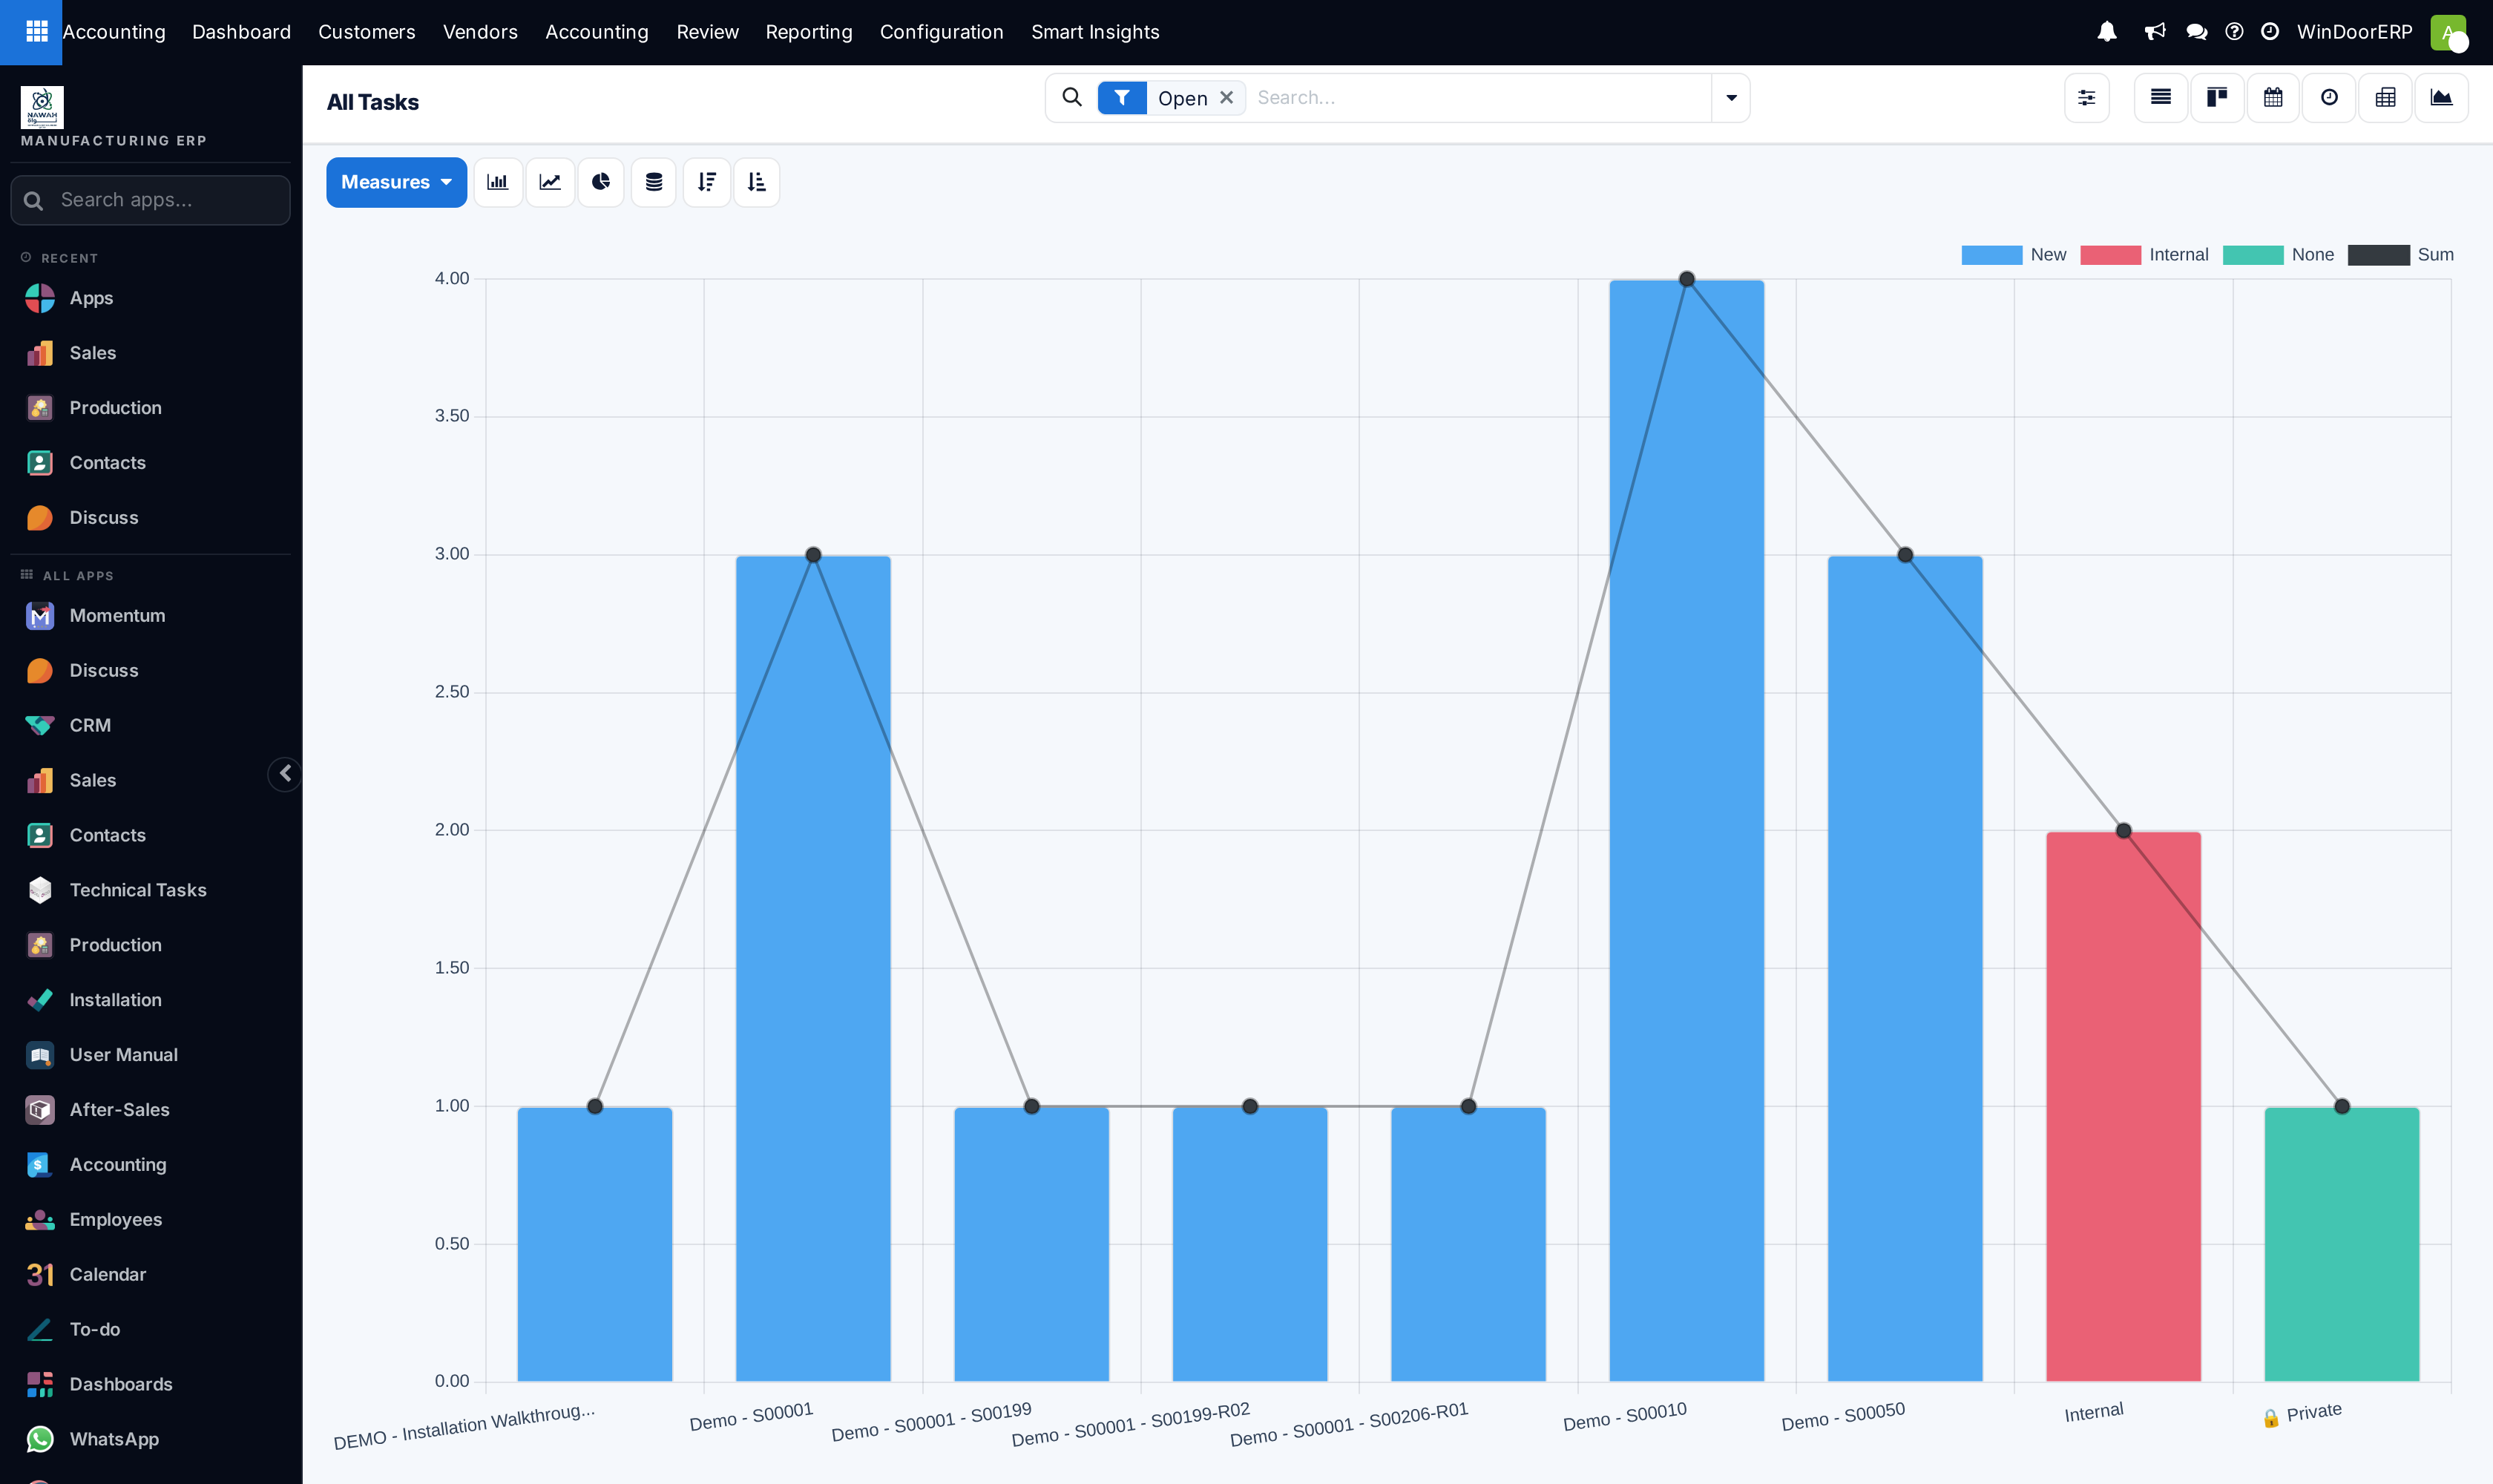This screenshot has width=2493, height=1484.
Task: Switch to pivot table view
Action: point(2385,97)
